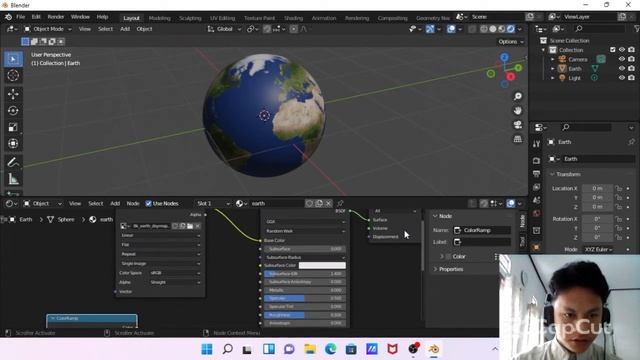Open the File menu
Screen dimensions: 640x360
coord(20,17)
